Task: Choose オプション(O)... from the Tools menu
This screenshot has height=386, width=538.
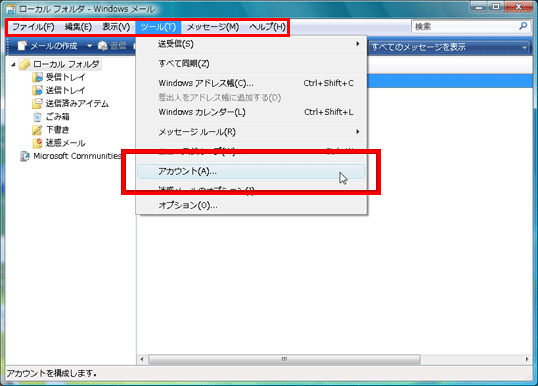Action: 251,205
